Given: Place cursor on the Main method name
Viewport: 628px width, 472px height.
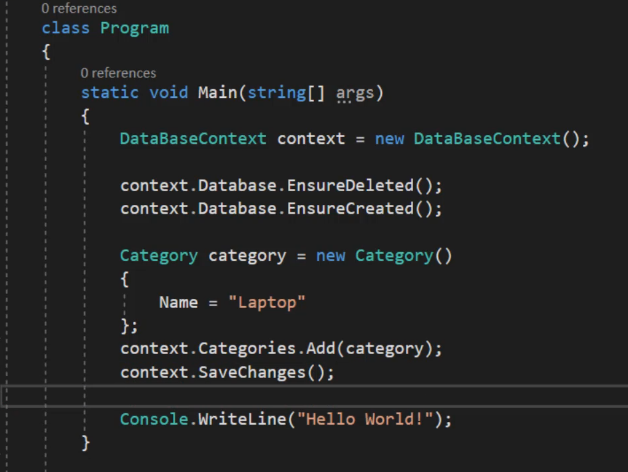Looking at the screenshot, I should pyautogui.click(x=217, y=93).
